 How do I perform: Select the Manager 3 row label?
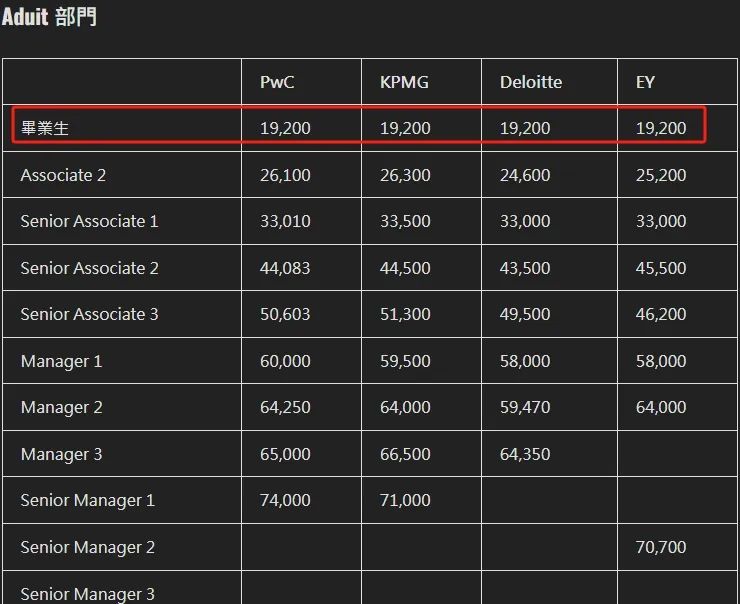(61, 454)
